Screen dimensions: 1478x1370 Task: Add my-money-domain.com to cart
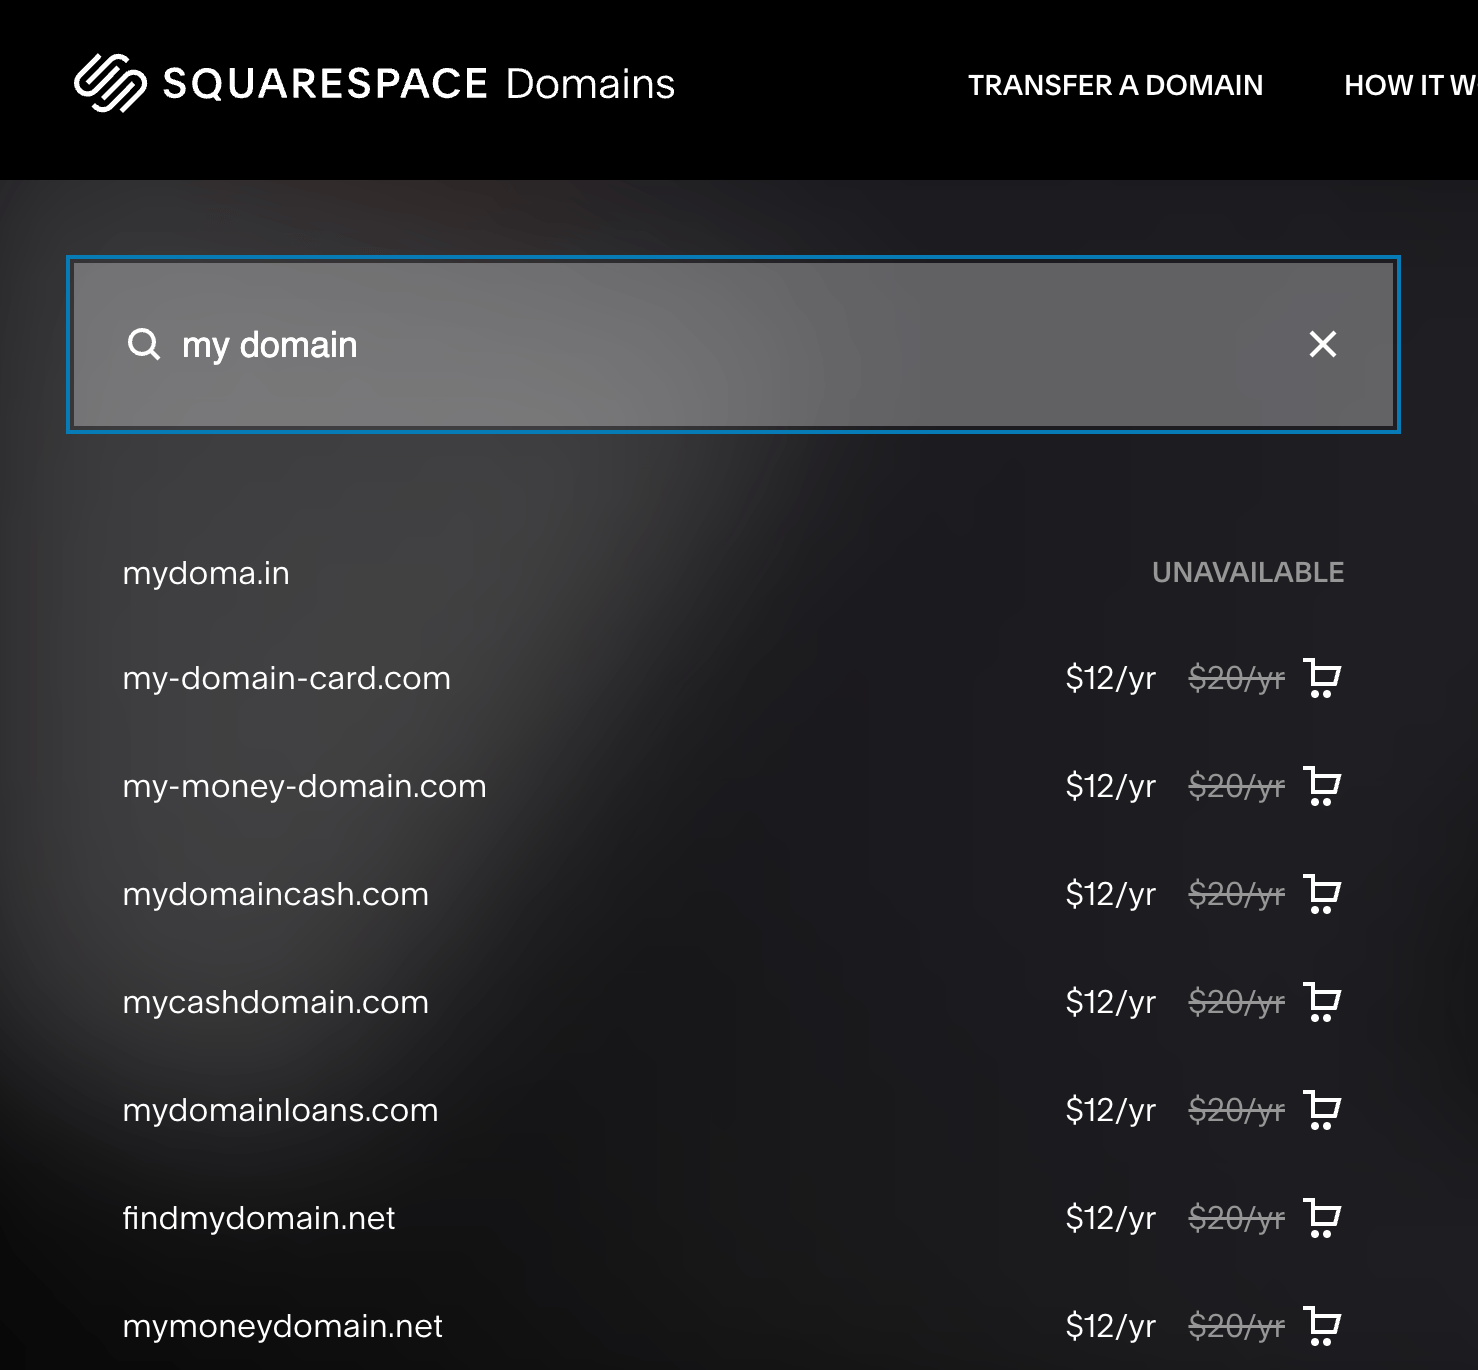coord(1322,786)
